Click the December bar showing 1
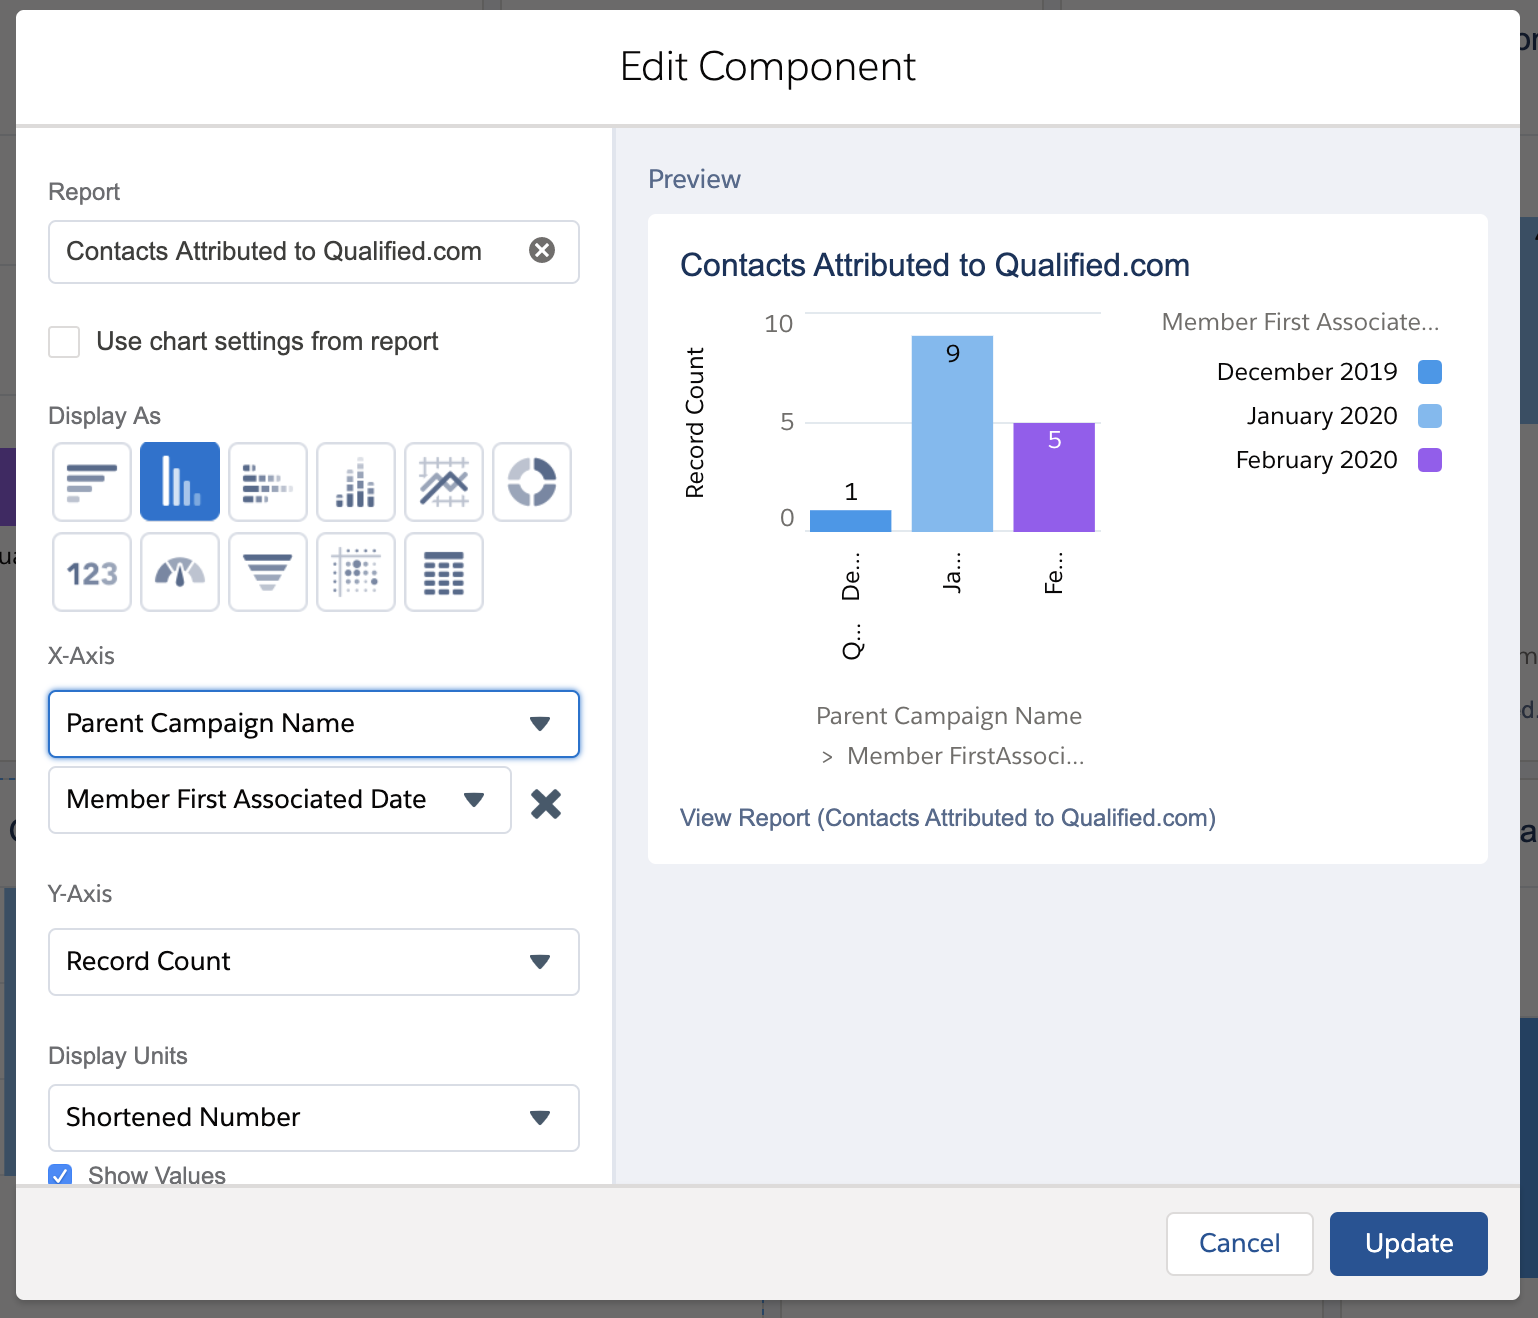 (x=850, y=521)
